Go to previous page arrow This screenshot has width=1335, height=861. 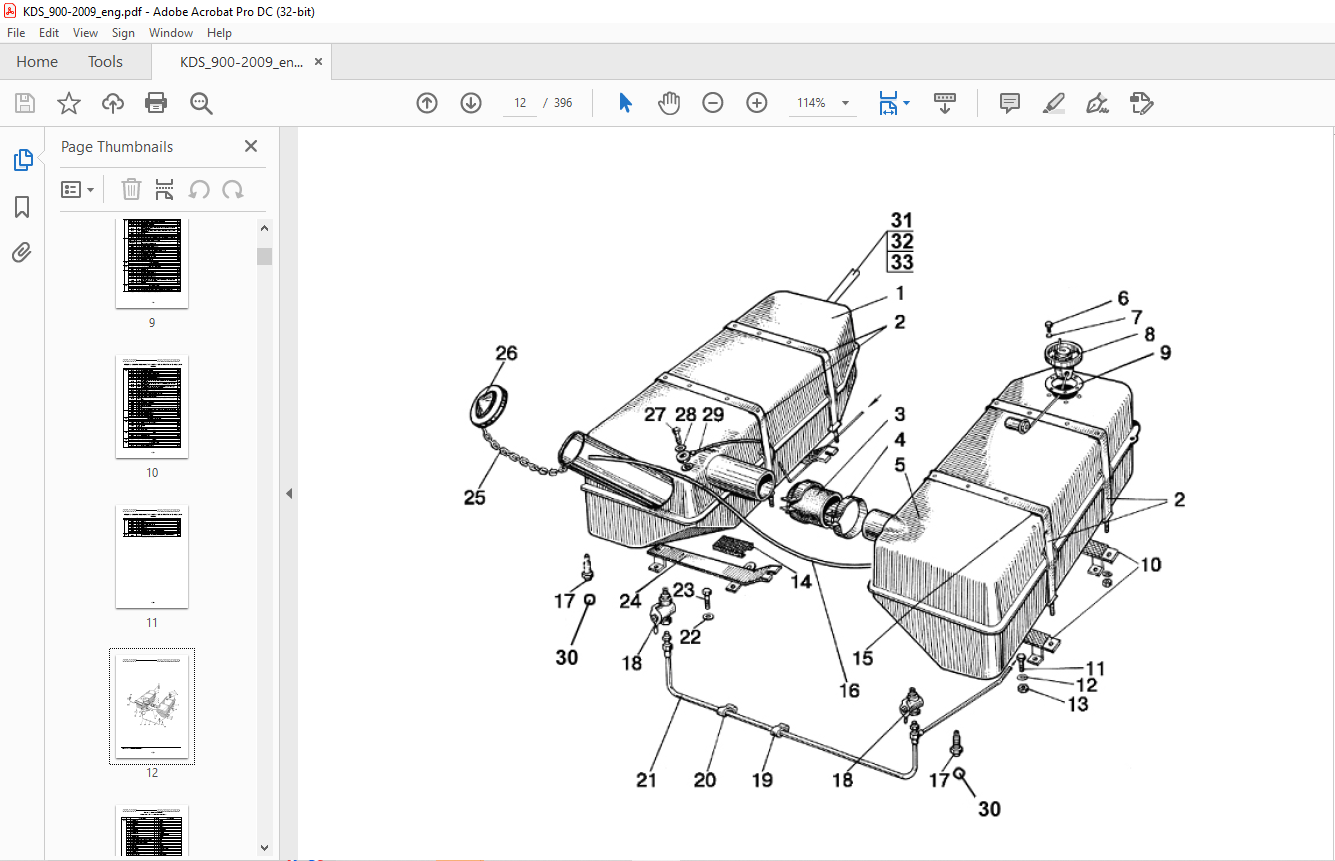pos(427,103)
